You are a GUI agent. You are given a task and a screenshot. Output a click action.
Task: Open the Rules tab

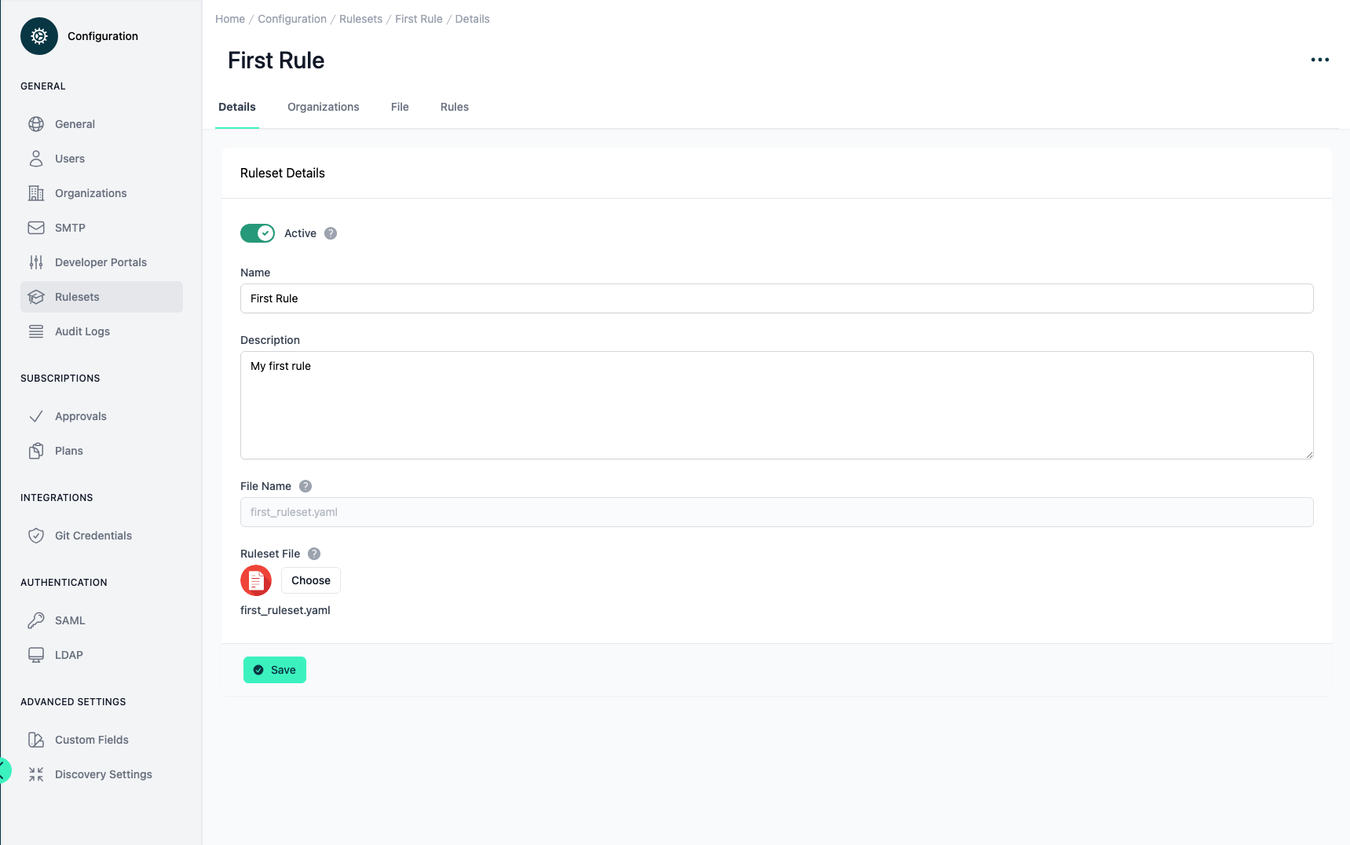pyautogui.click(x=454, y=106)
